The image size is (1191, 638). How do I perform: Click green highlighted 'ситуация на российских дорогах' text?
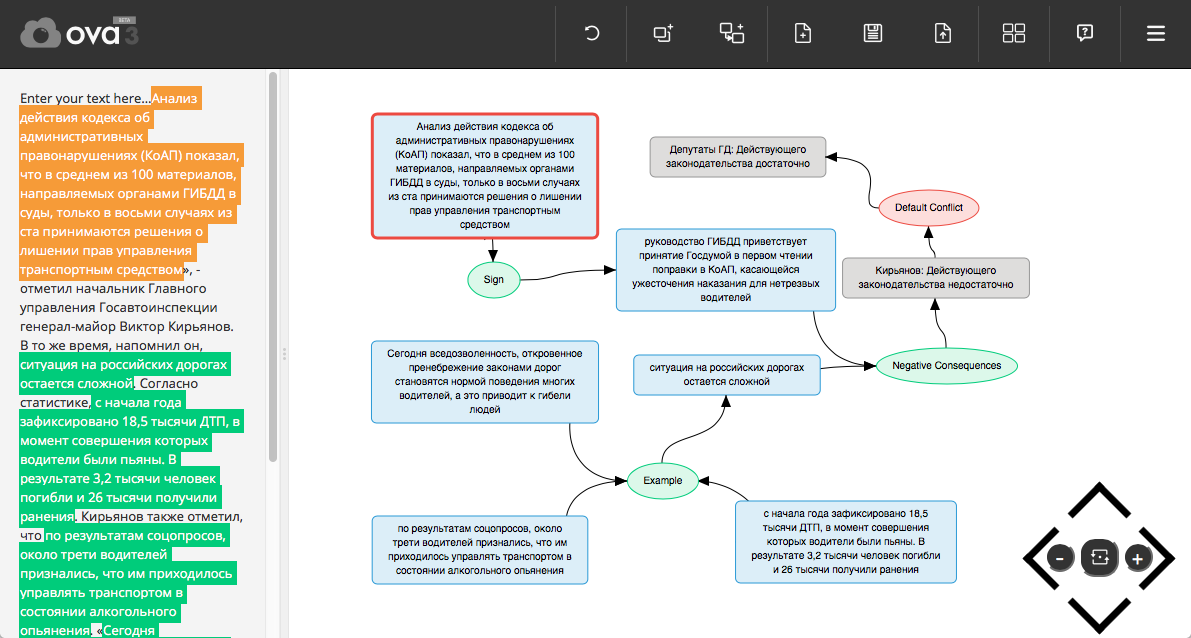(123, 374)
